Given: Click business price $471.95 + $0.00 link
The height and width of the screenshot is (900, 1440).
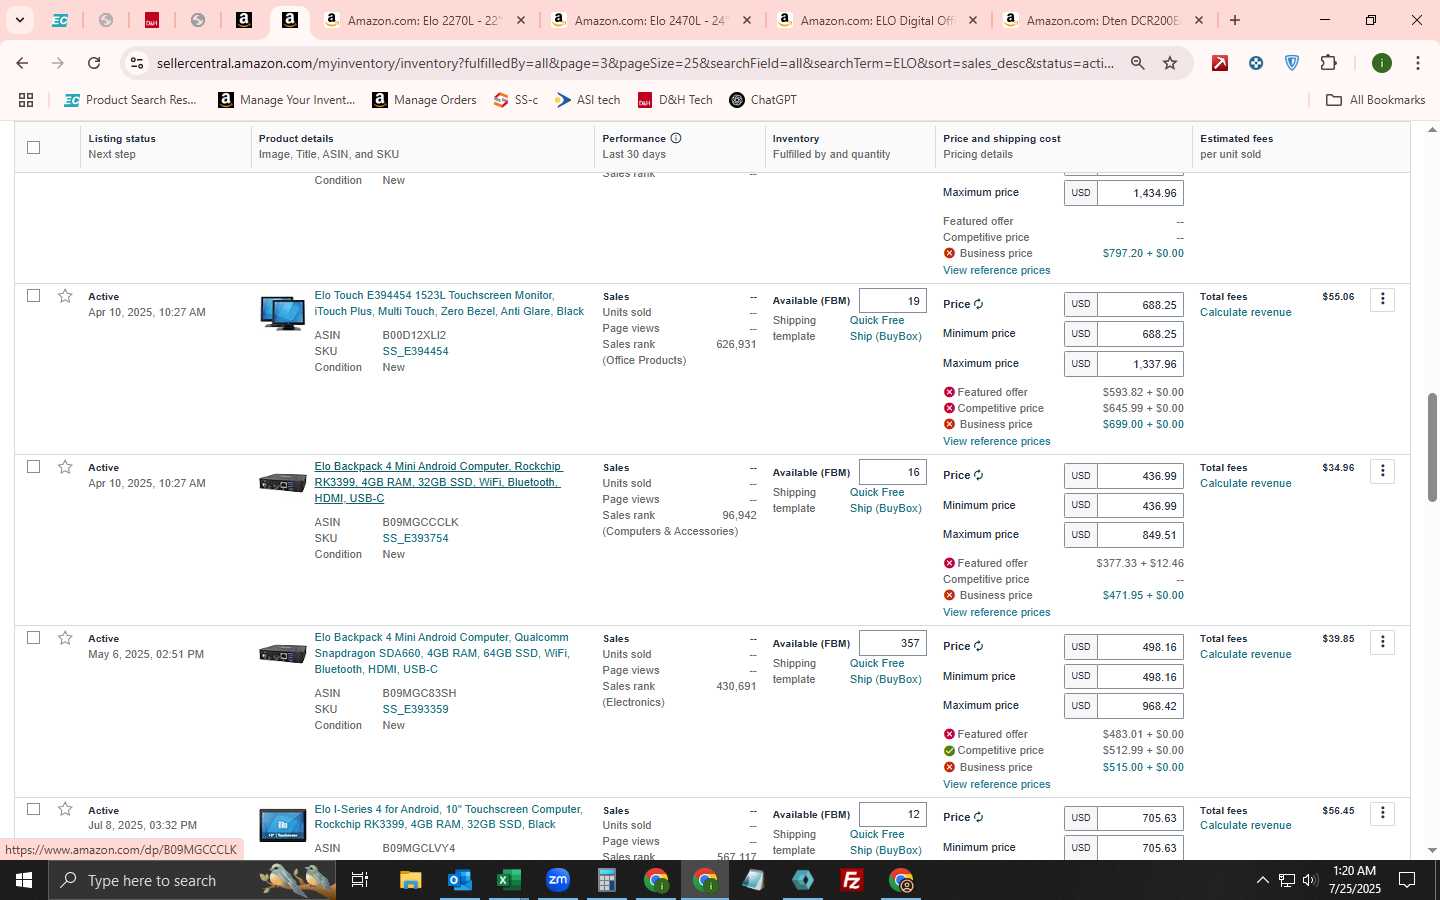Looking at the screenshot, I should click(1143, 595).
